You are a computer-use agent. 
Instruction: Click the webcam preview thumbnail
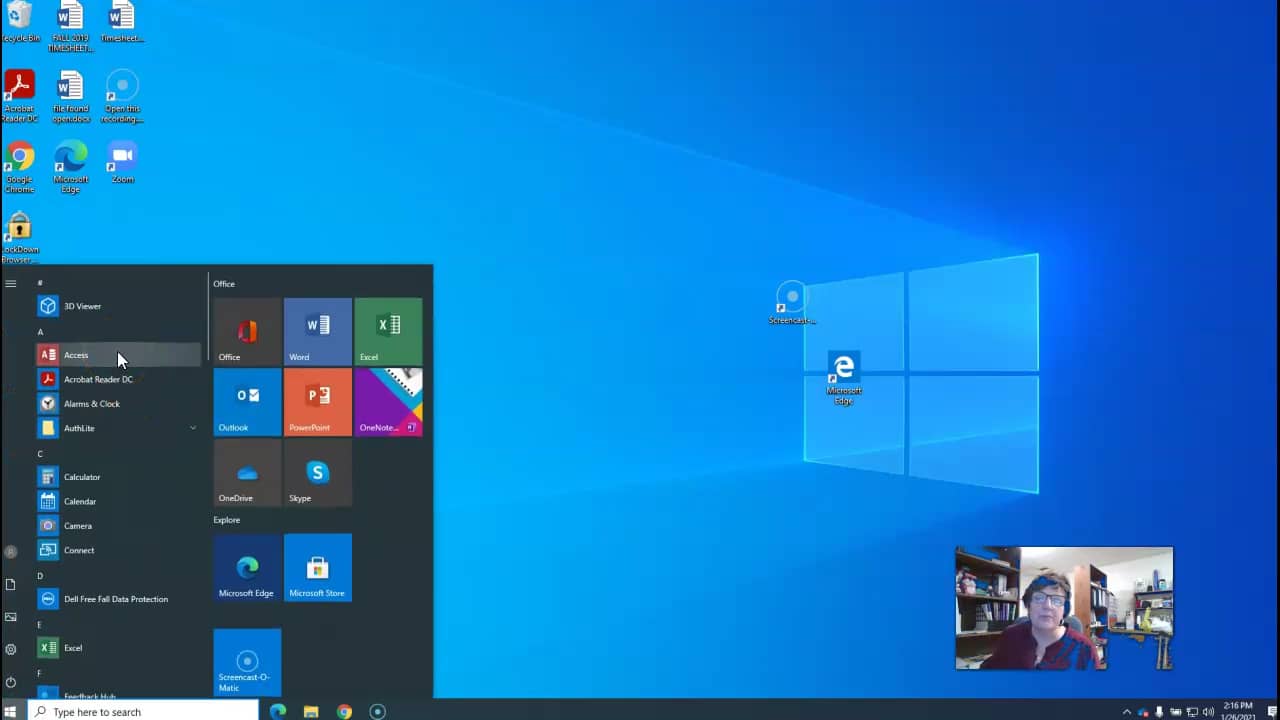(x=1064, y=608)
